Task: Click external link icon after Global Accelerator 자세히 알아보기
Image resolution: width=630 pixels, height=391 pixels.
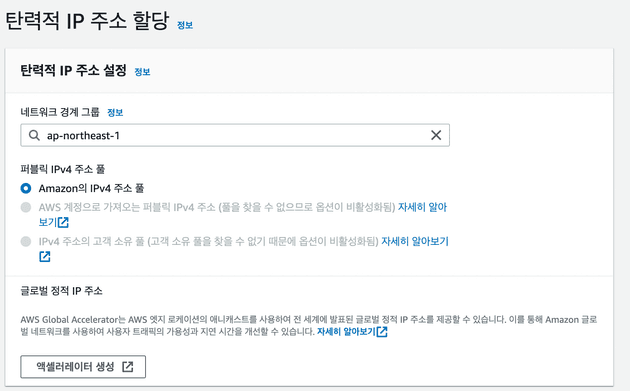Action: [x=382, y=332]
